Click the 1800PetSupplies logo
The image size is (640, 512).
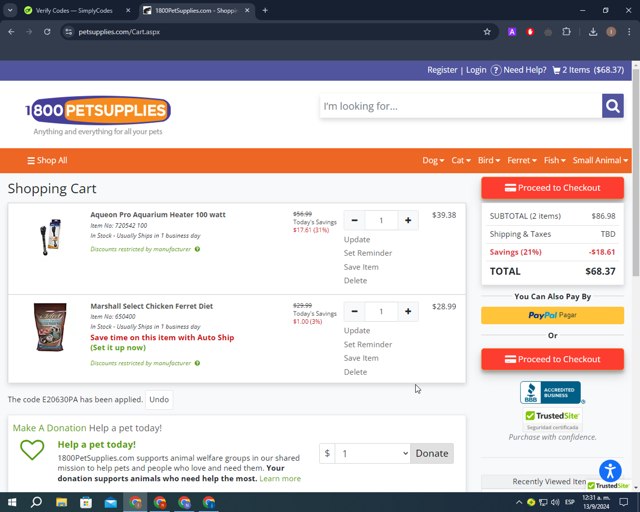click(98, 110)
